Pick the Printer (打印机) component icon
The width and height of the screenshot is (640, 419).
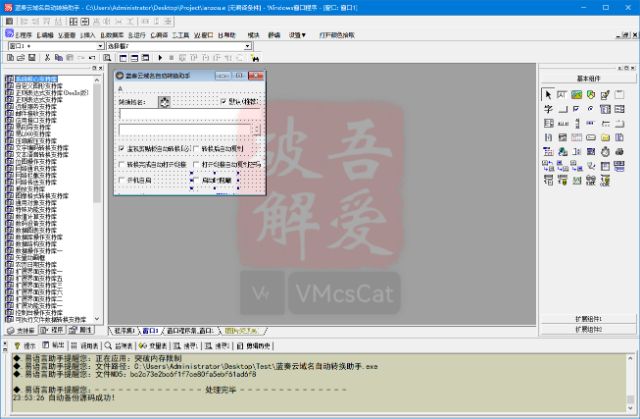point(619,152)
